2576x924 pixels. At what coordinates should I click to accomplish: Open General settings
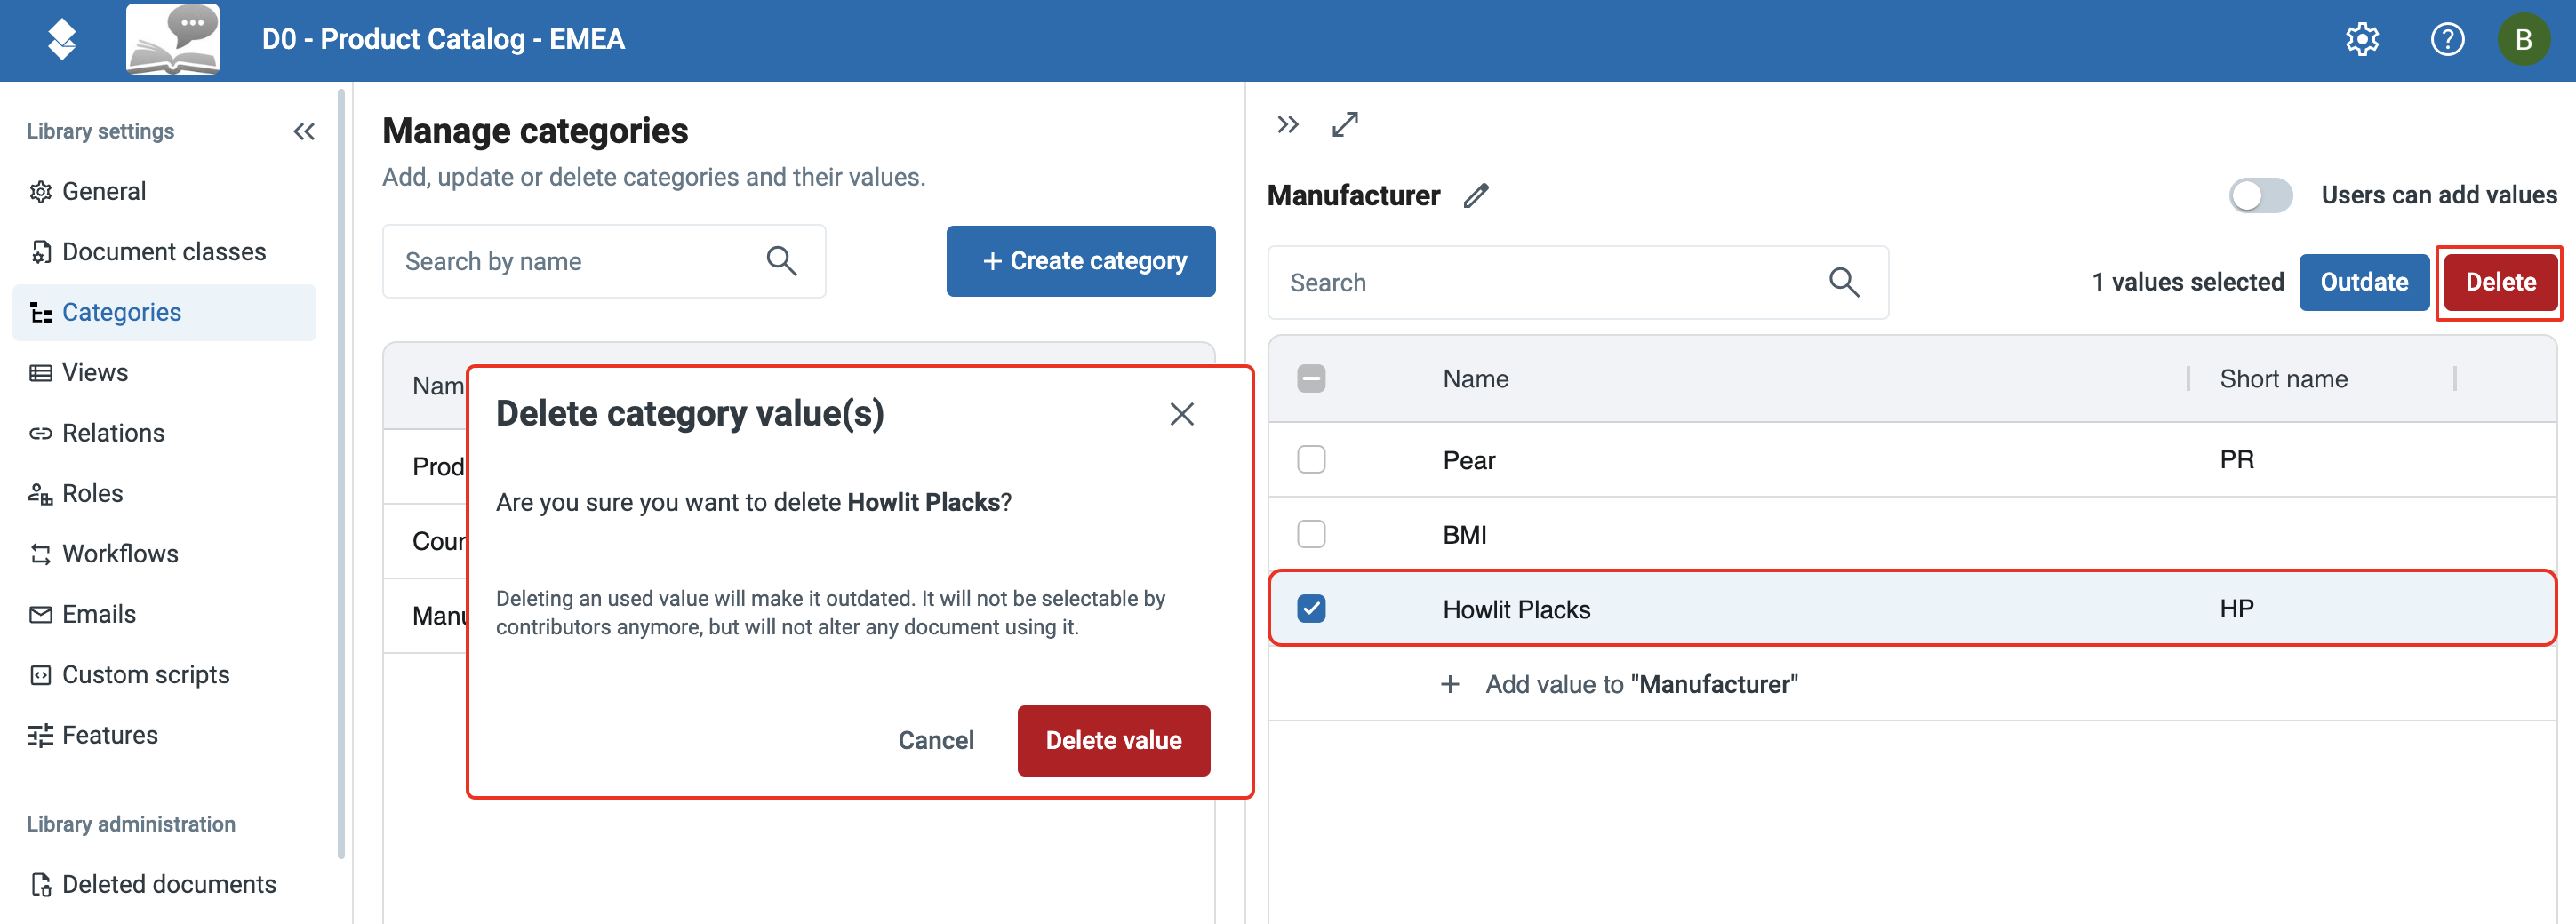[x=164, y=191]
